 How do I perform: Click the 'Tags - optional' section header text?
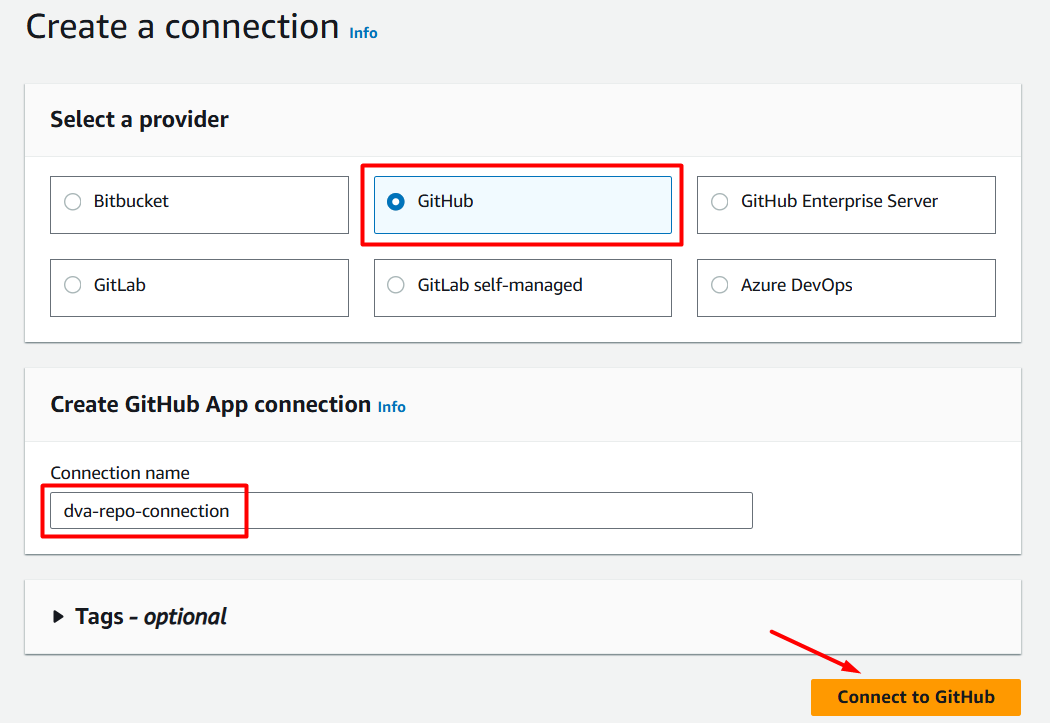(151, 617)
